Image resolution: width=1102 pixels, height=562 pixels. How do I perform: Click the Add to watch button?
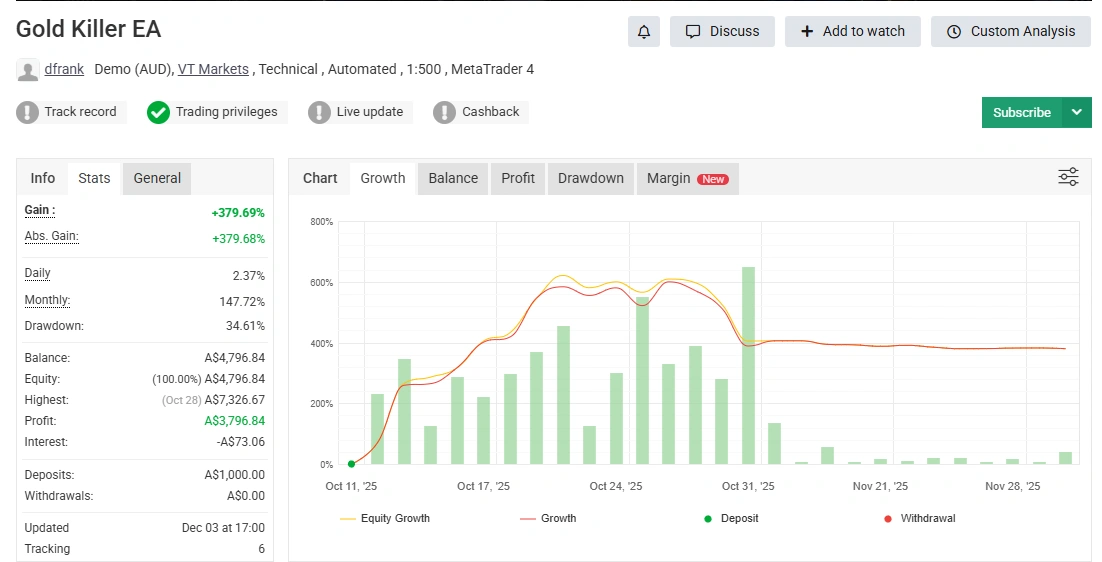(x=852, y=31)
